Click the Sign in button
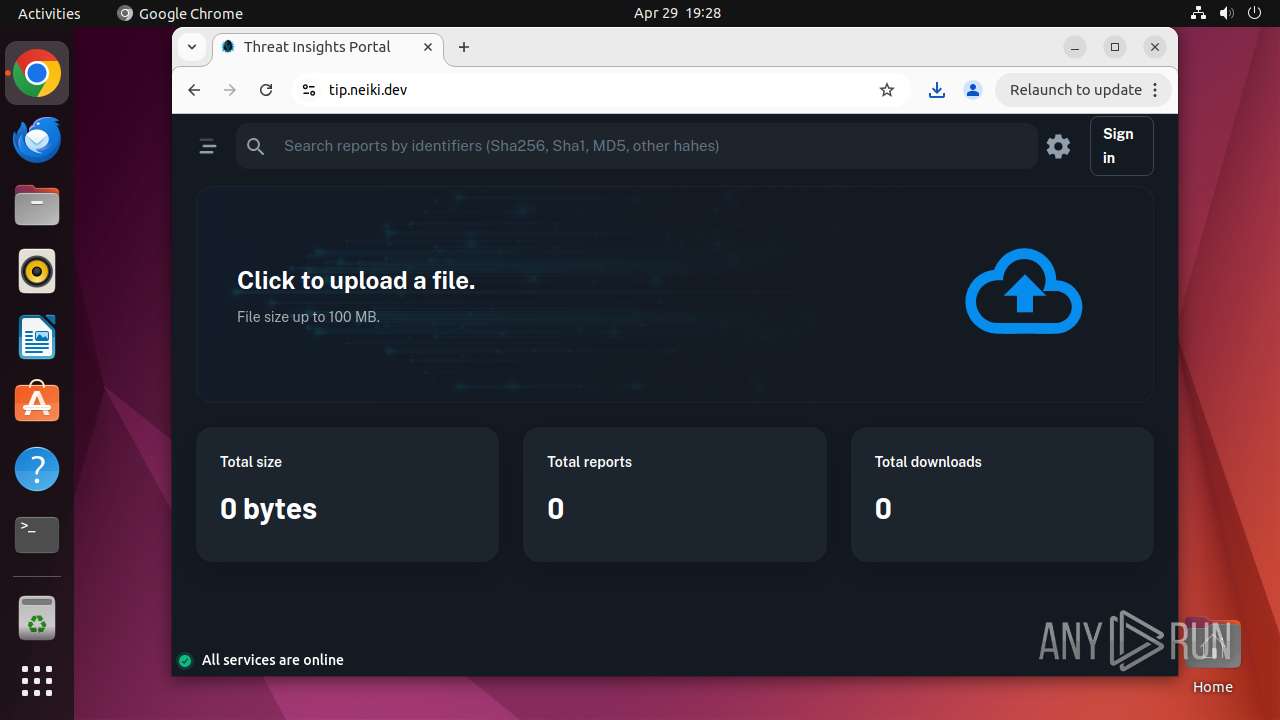Screen dimensions: 1280x720 [x=1121, y=146]
